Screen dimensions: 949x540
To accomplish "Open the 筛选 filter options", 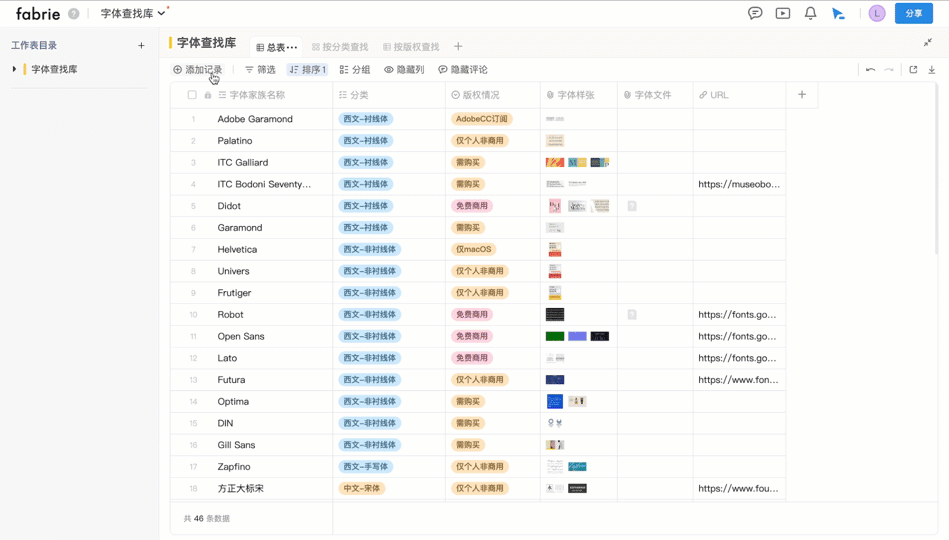I will point(260,70).
